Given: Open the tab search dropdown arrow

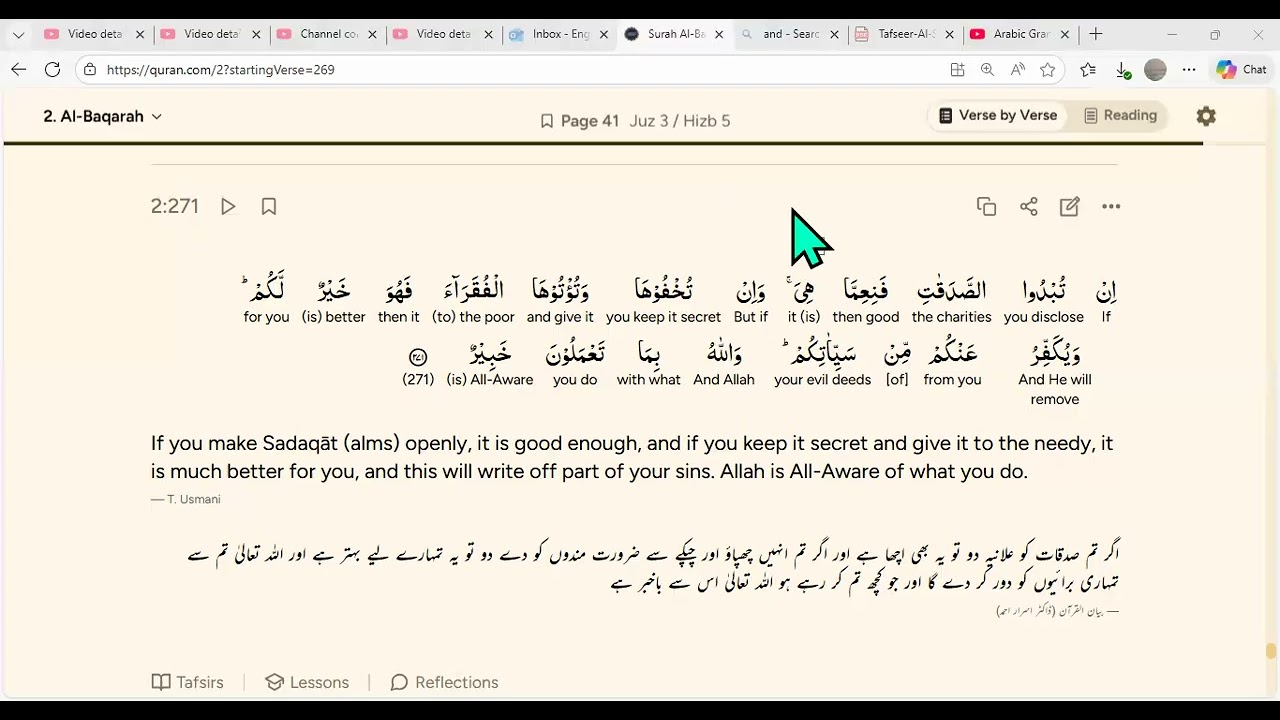Looking at the screenshot, I should point(18,34).
